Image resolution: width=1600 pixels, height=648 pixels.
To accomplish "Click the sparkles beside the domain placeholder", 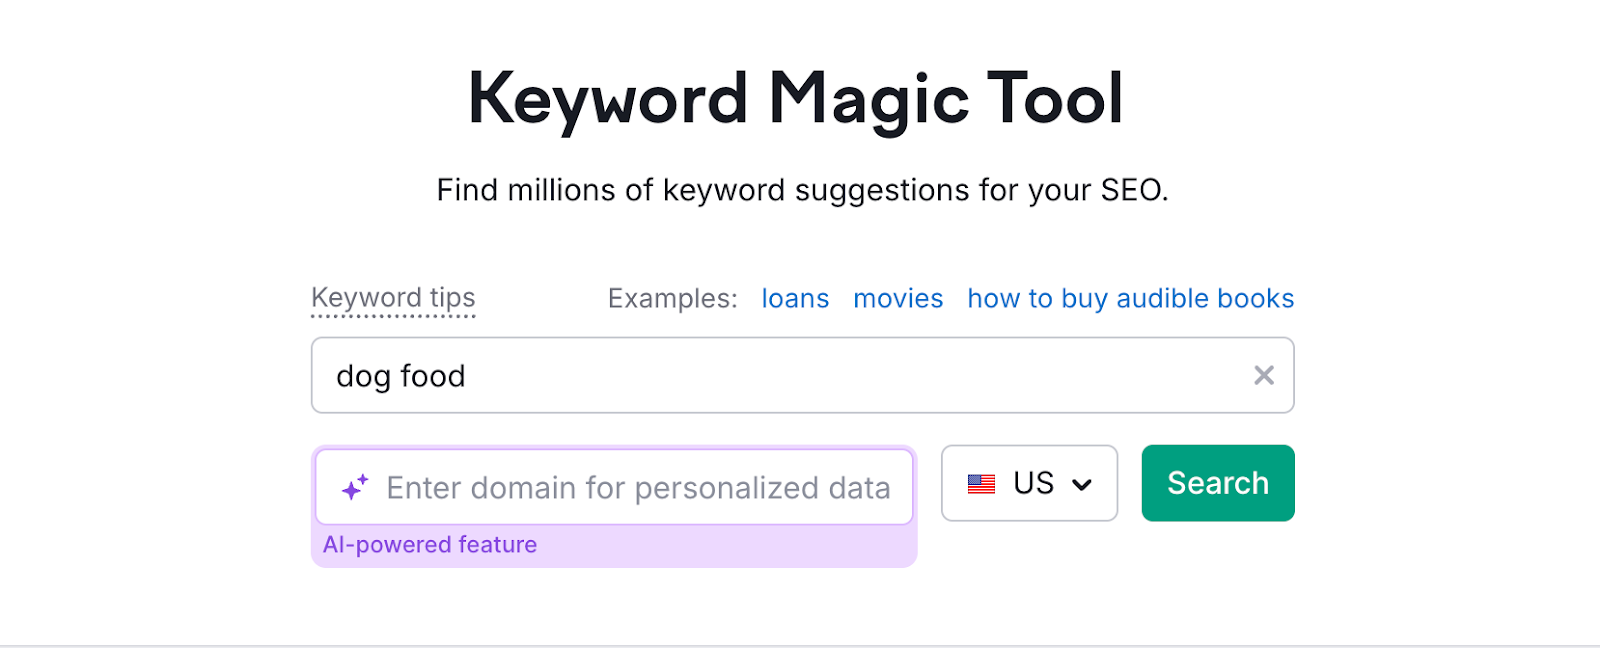I will coord(354,487).
